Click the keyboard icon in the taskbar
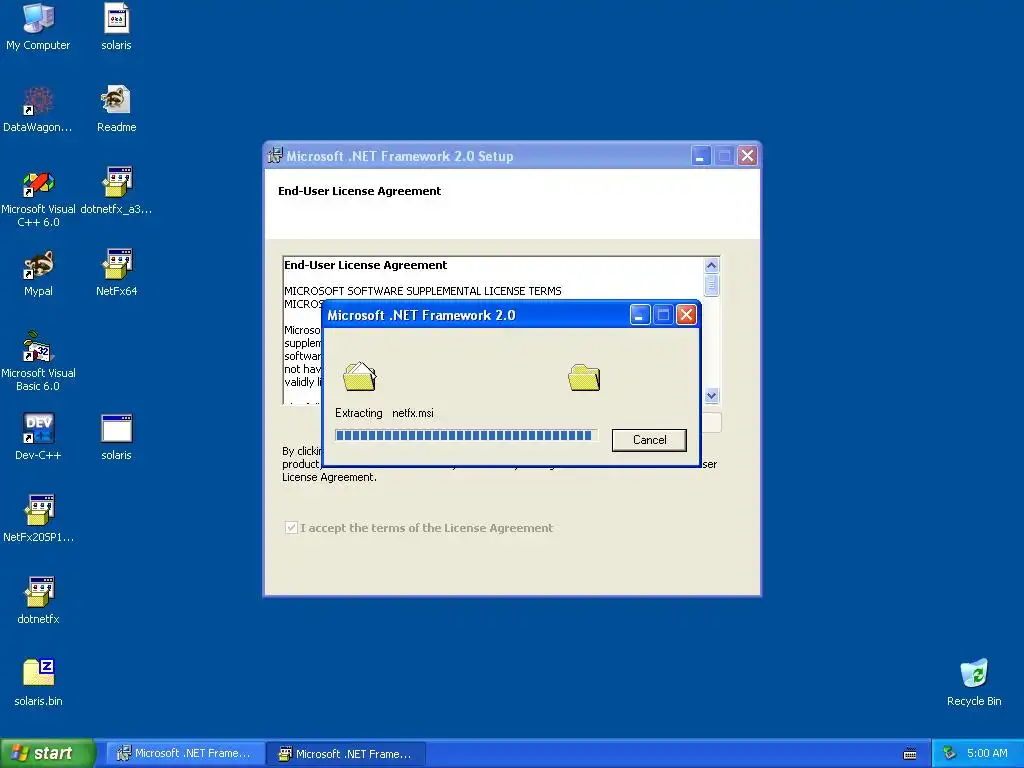This screenshot has height=768, width=1024. (x=910, y=754)
